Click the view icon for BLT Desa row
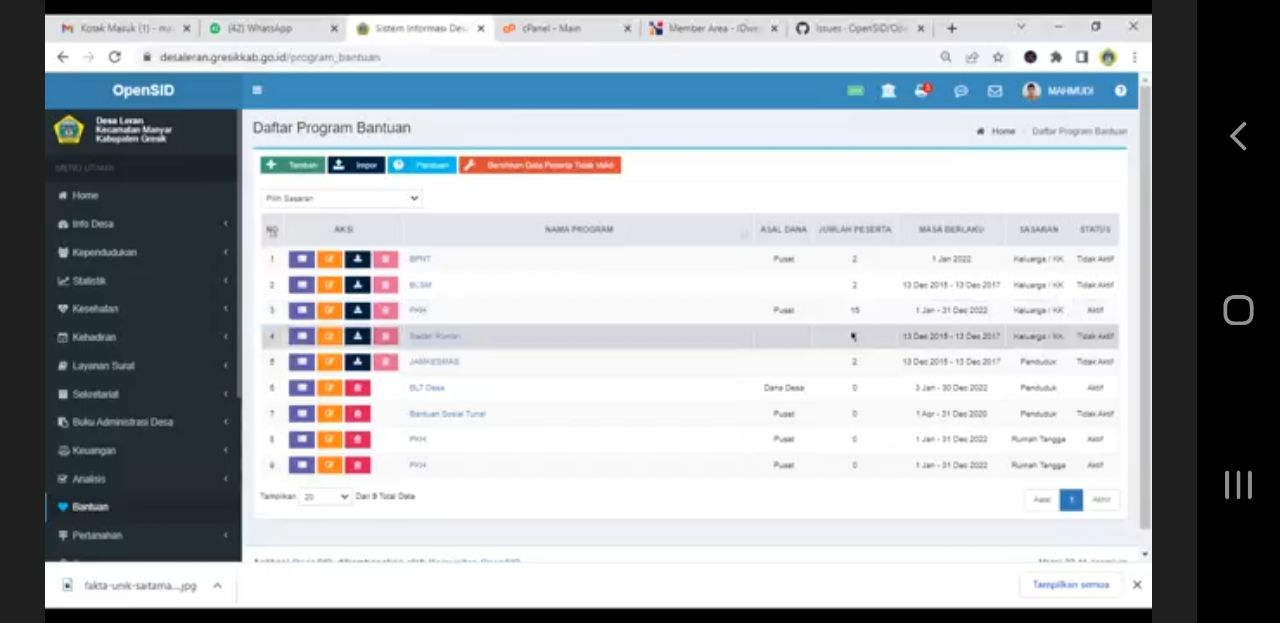Screen dimensions: 1280x623 [x=302, y=387]
